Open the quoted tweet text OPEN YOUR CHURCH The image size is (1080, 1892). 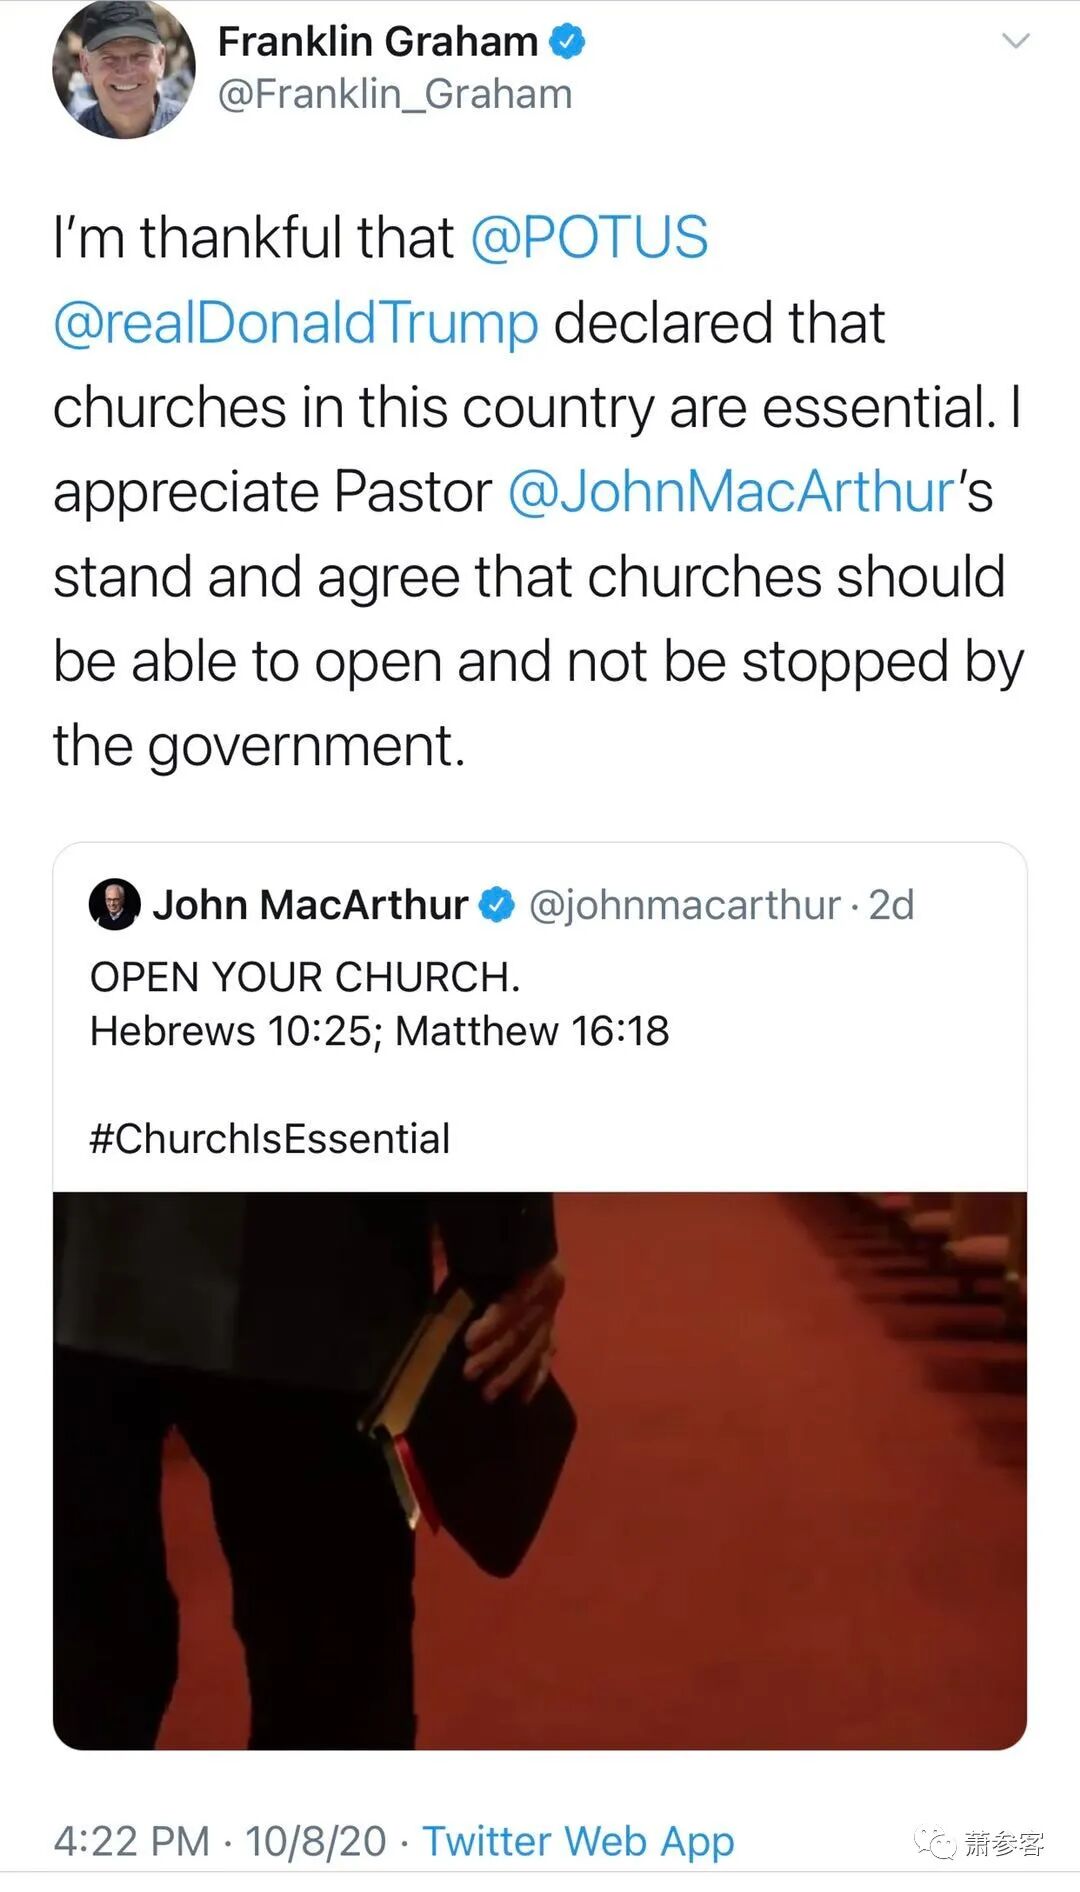pos(305,977)
